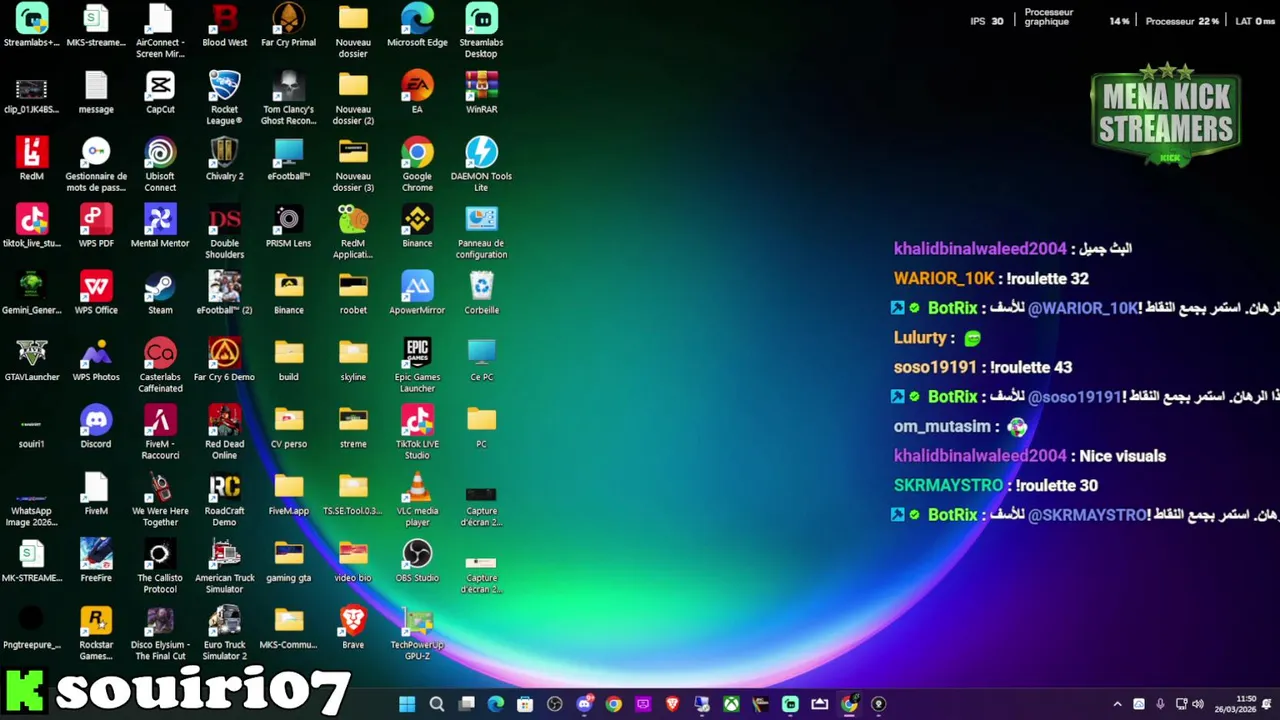Open PRISM Lens desktop icon
This screenshot has height=720, width=1280.
click(x=288, y=228)
